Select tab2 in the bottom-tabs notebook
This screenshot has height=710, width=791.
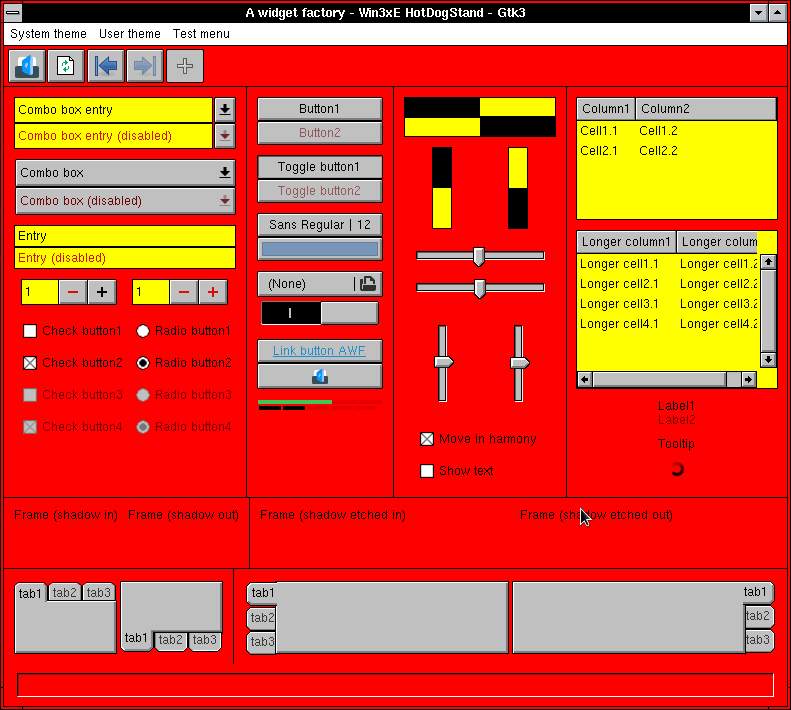coord(171,640)
